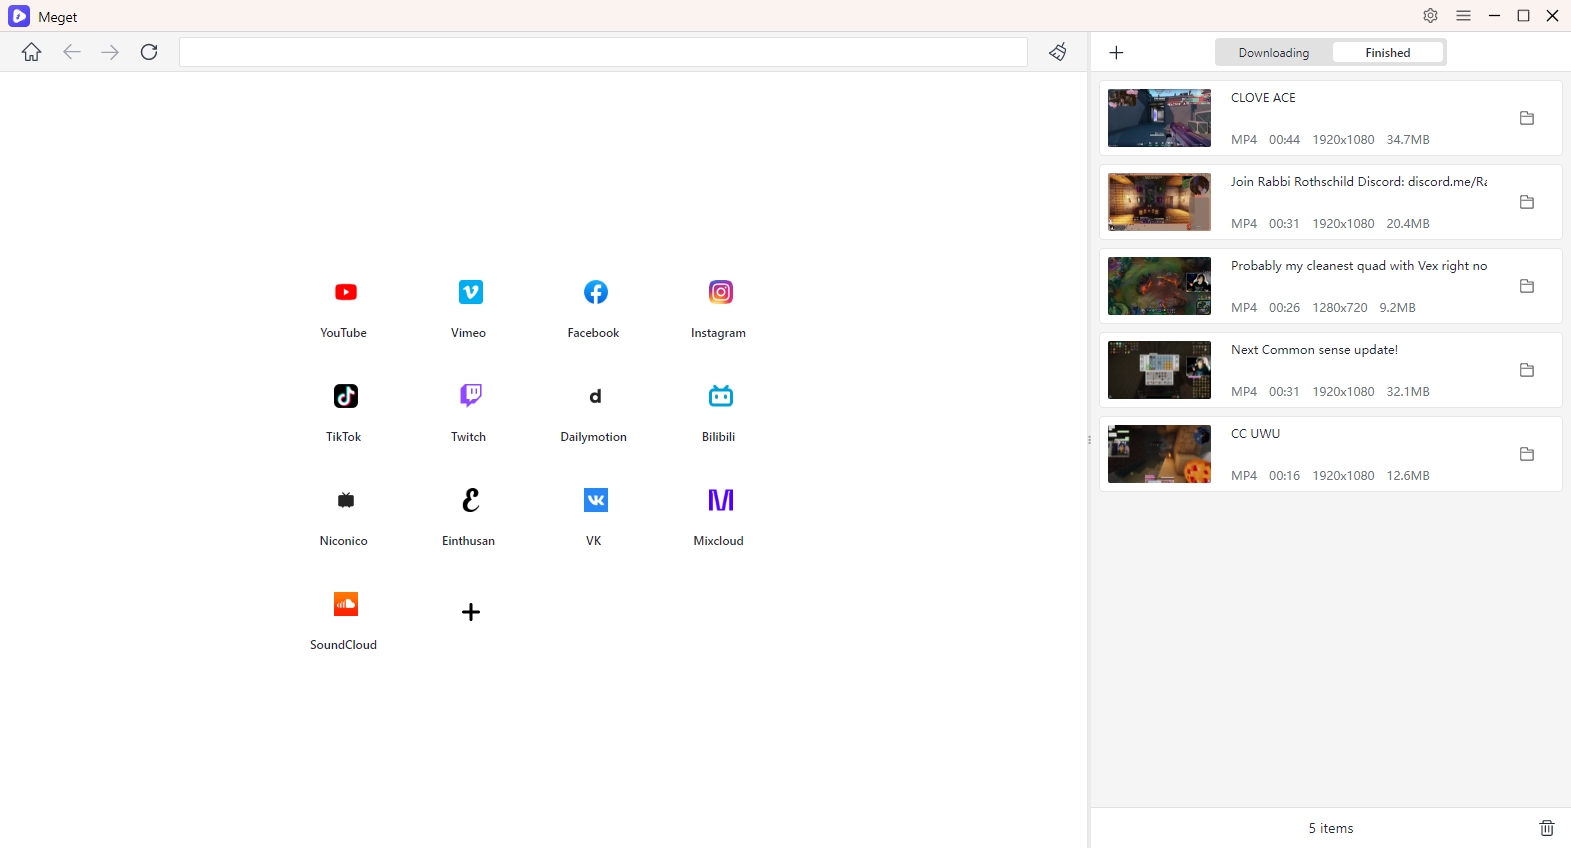Click the 34.7MB file size value
Screen dimensions: 1571x848
click(1408, 140)
